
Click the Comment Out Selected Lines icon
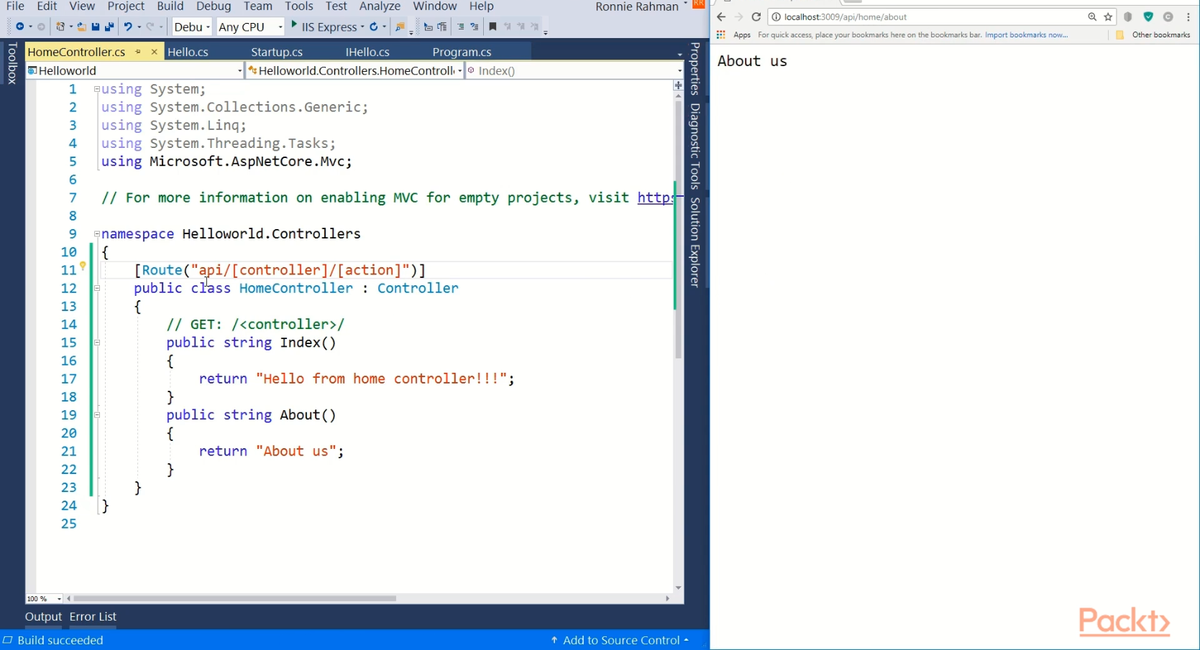[461, 27]
